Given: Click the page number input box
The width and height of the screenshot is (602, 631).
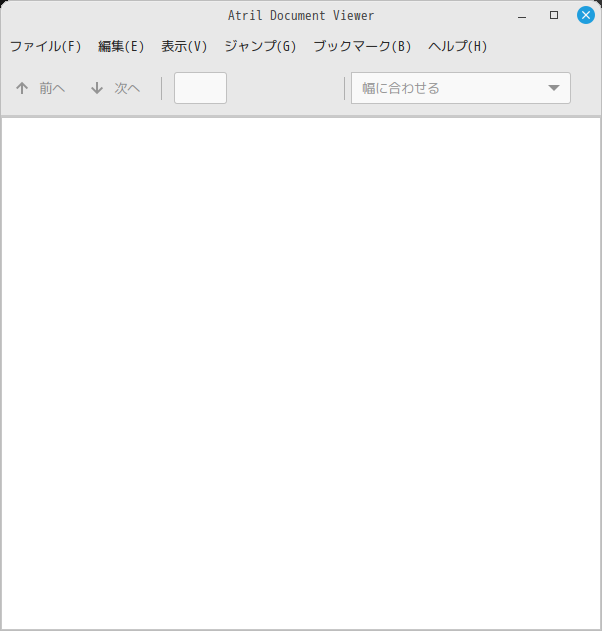Looking at the screenshot, I should tap(200, 88).
